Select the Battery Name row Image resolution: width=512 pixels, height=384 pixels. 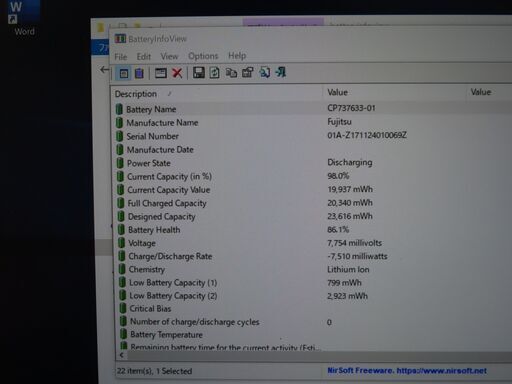(312, 109)
